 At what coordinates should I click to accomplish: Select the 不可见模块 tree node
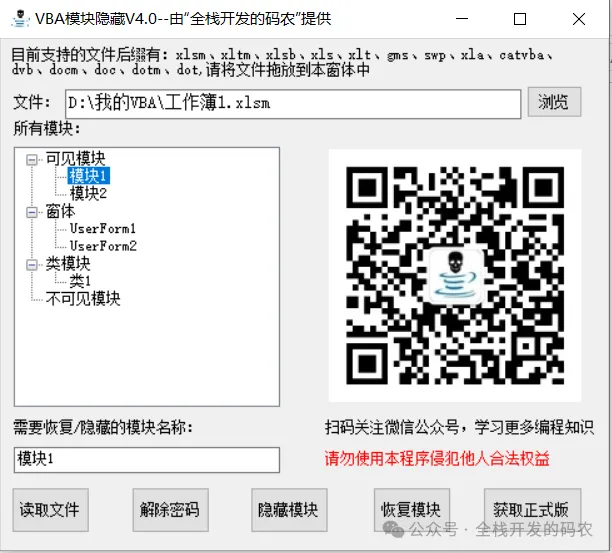click(x=83, y=299)
